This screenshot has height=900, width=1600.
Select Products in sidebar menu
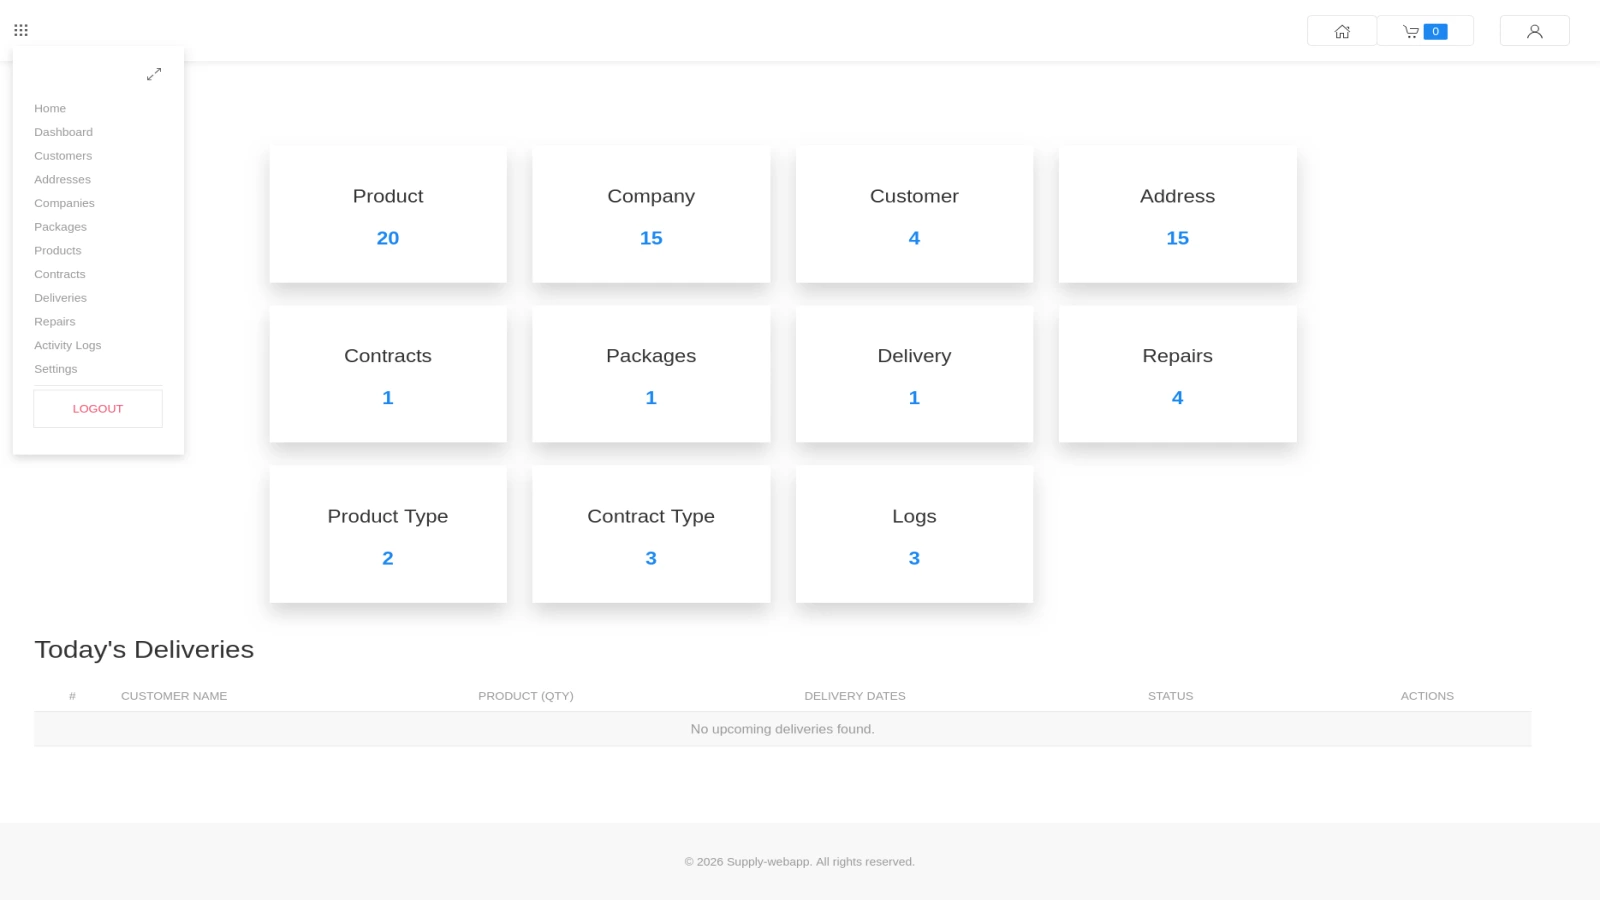[x=58, y=251]
